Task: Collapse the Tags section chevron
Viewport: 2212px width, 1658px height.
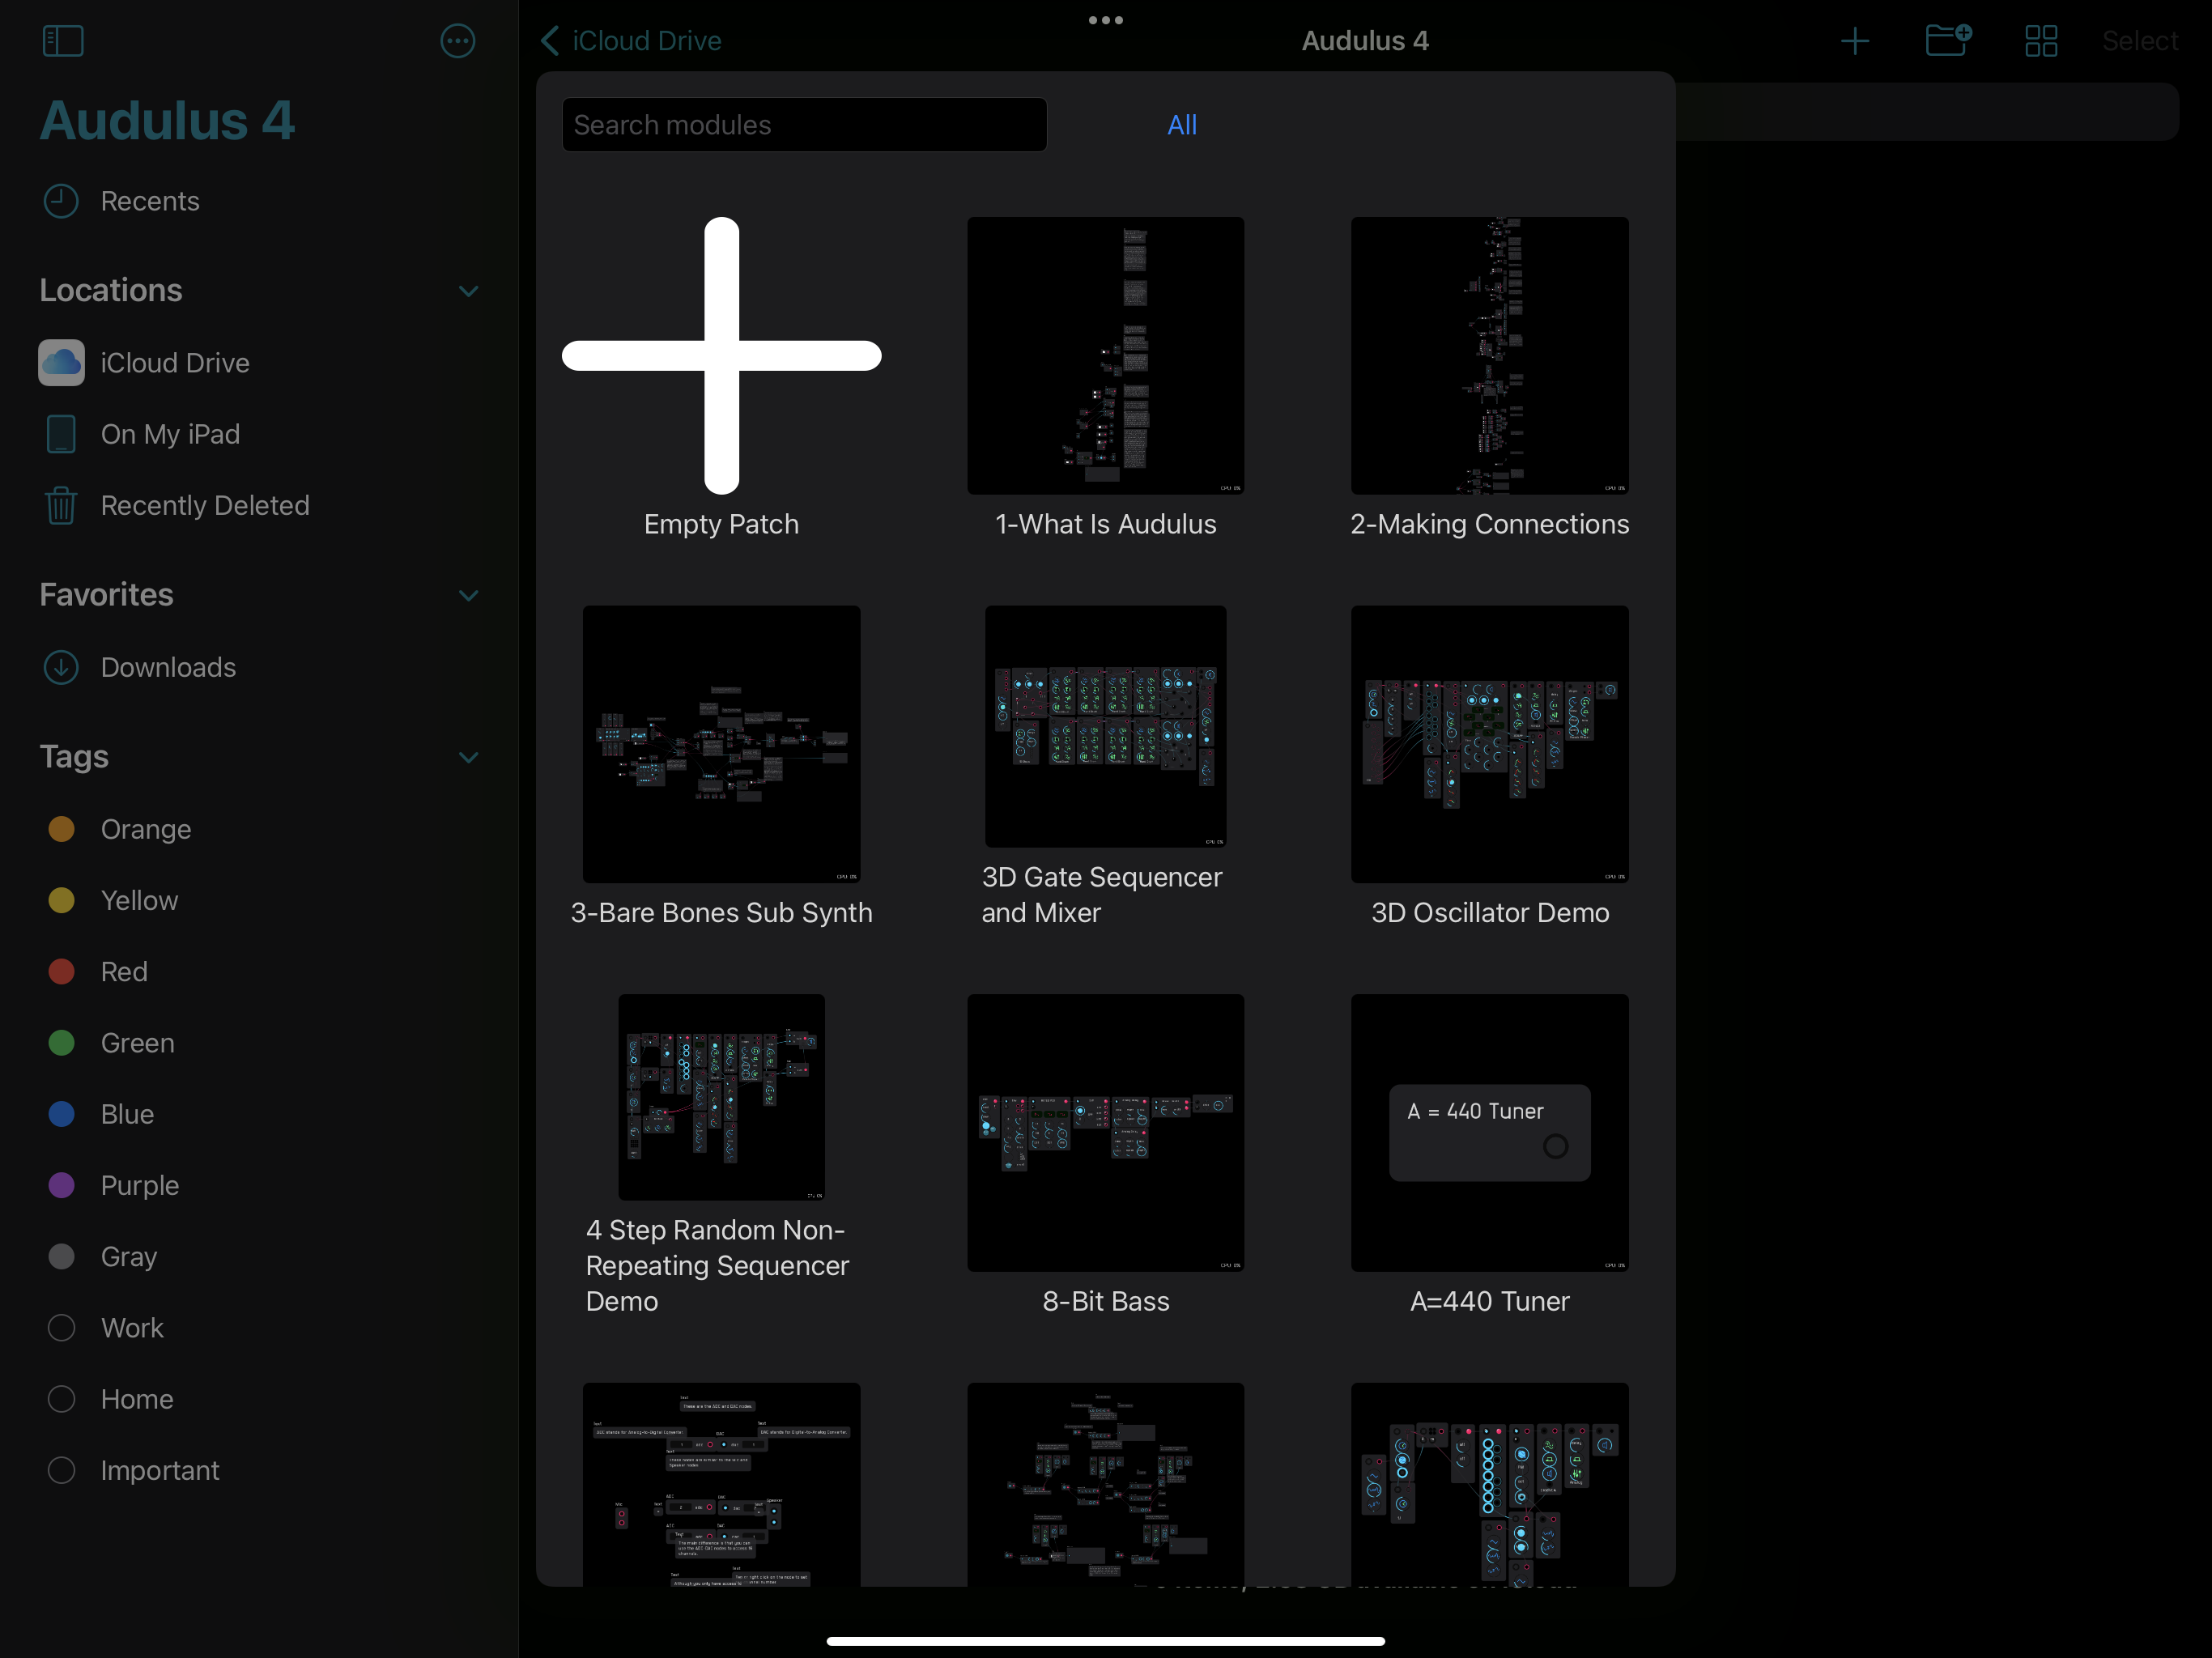Action: coord(468,757)
